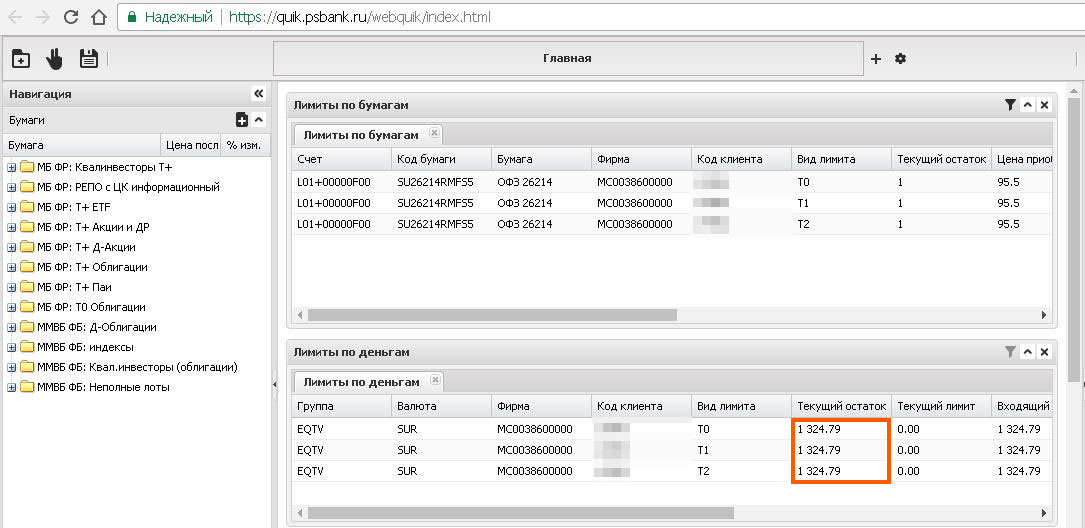
Task: Click the add folder icon in toolbar
Action: 20,59
